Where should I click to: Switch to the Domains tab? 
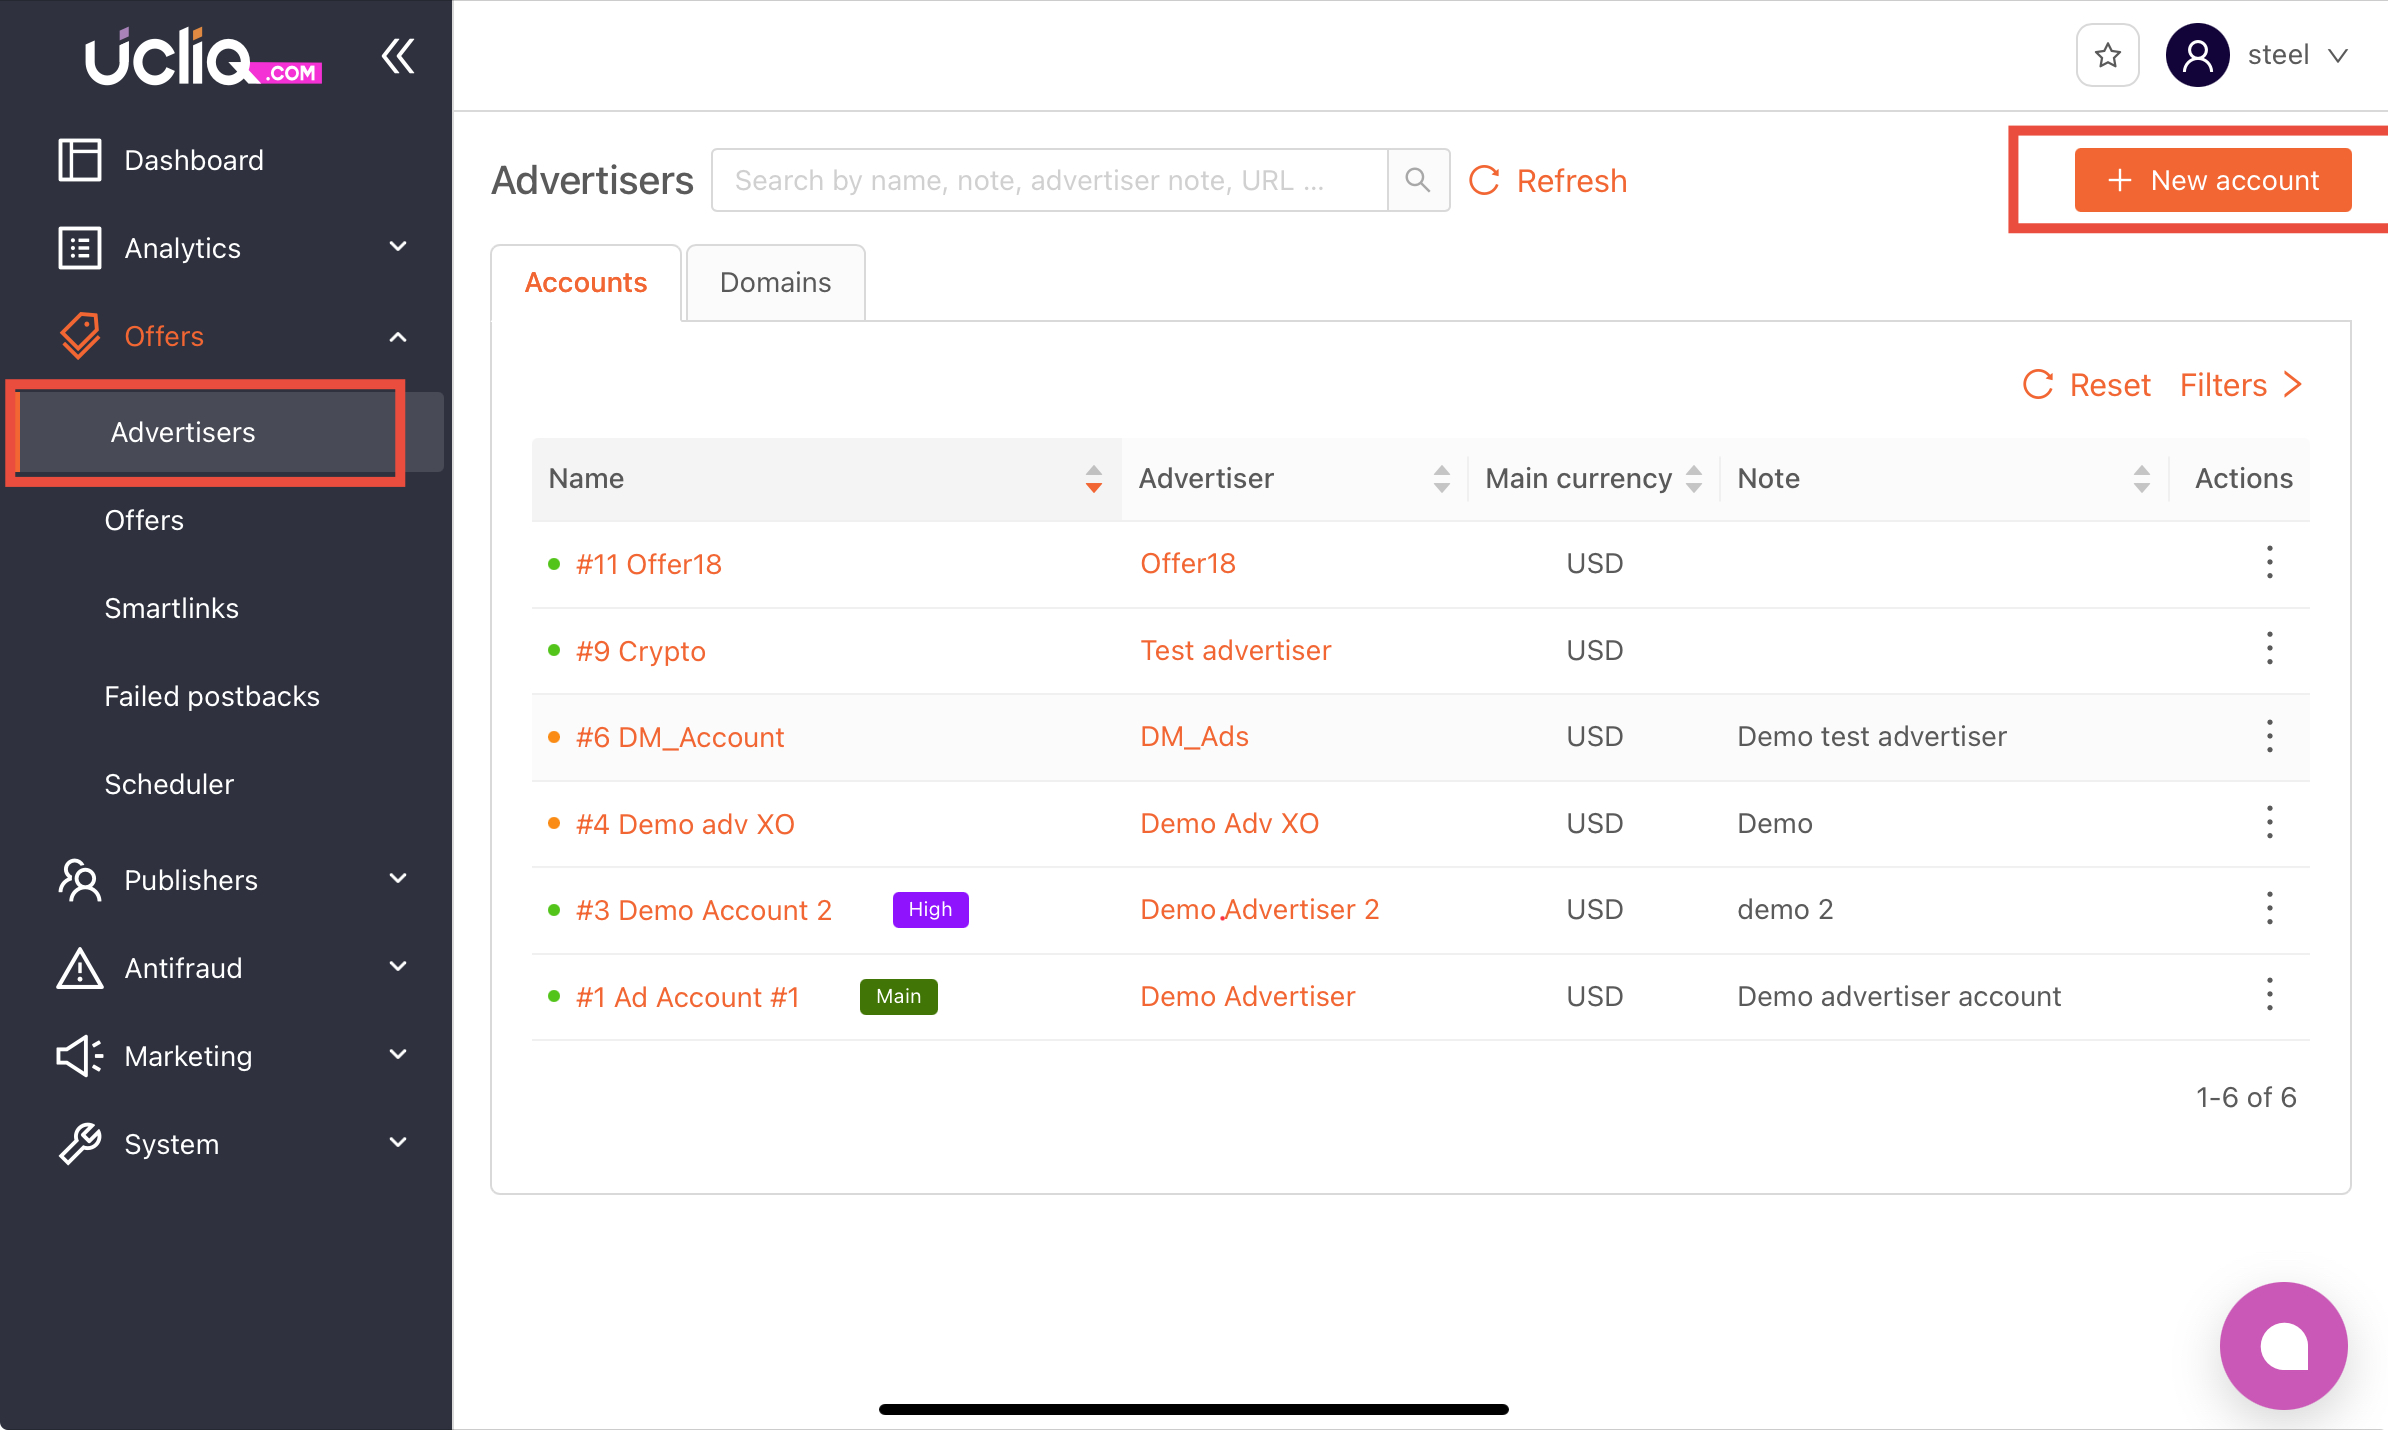point(775,283)
